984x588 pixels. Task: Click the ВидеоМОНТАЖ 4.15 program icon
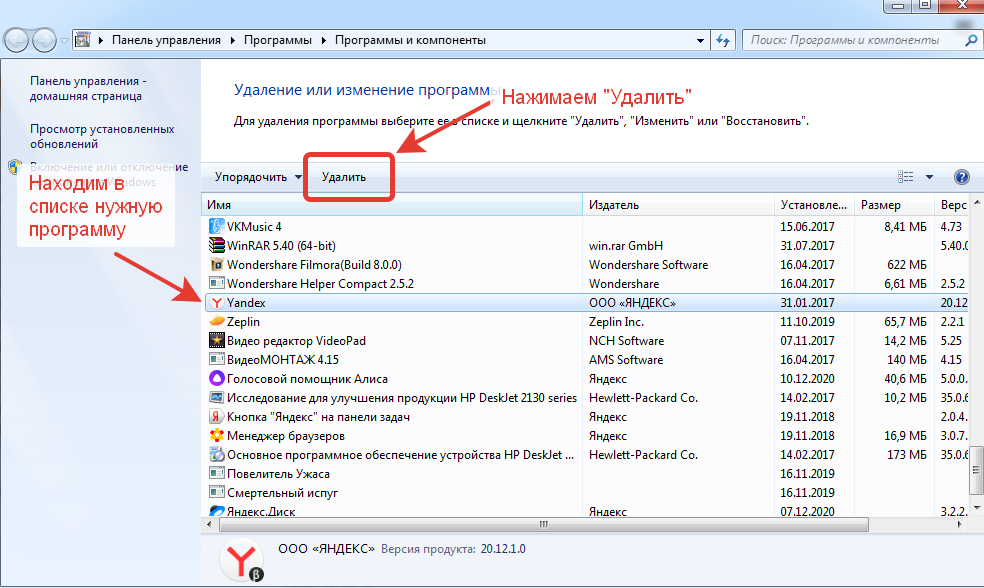click(217, 360)
